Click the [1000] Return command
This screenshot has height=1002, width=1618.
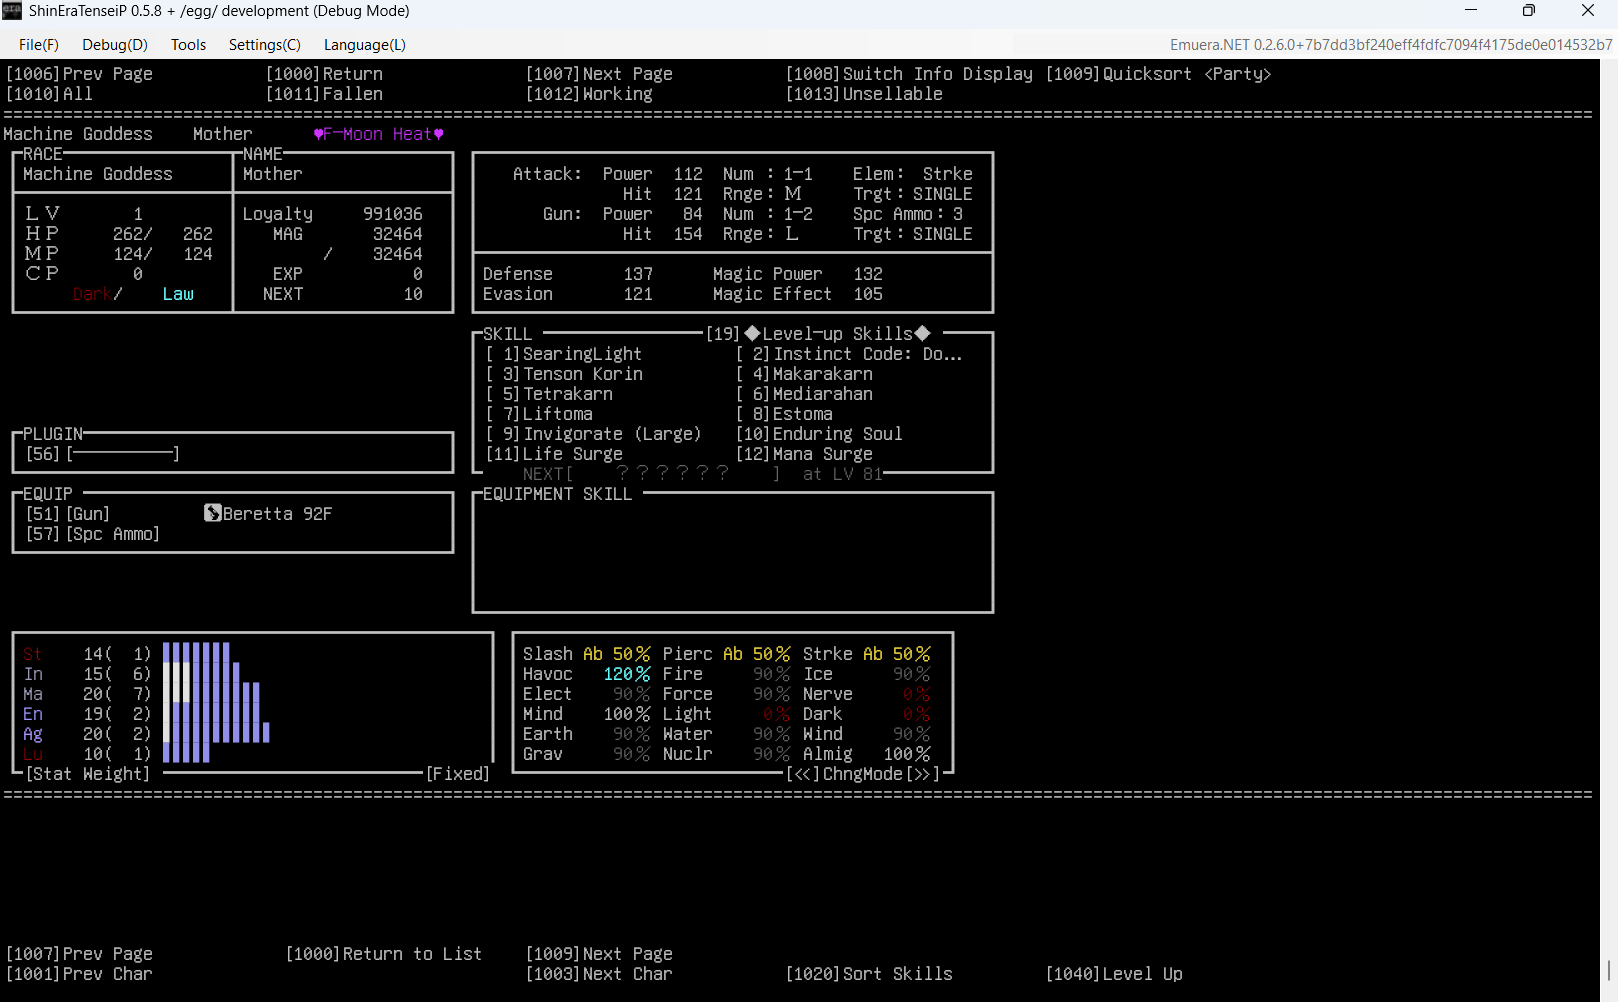coord(324,74)
